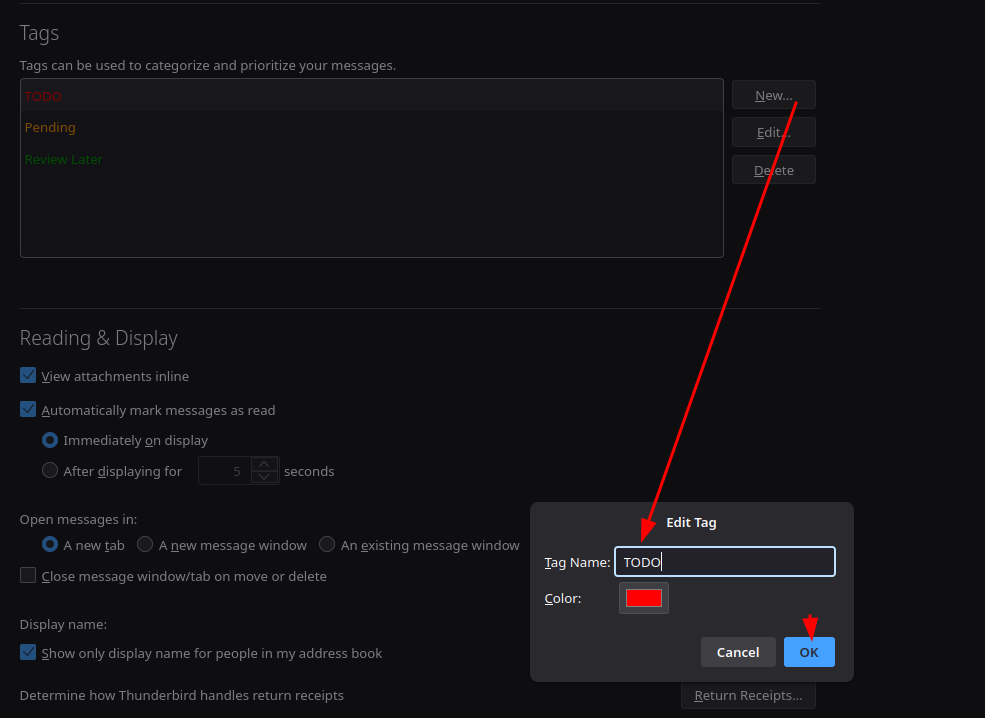Open the red Color picker swatch

click(643, 598)
